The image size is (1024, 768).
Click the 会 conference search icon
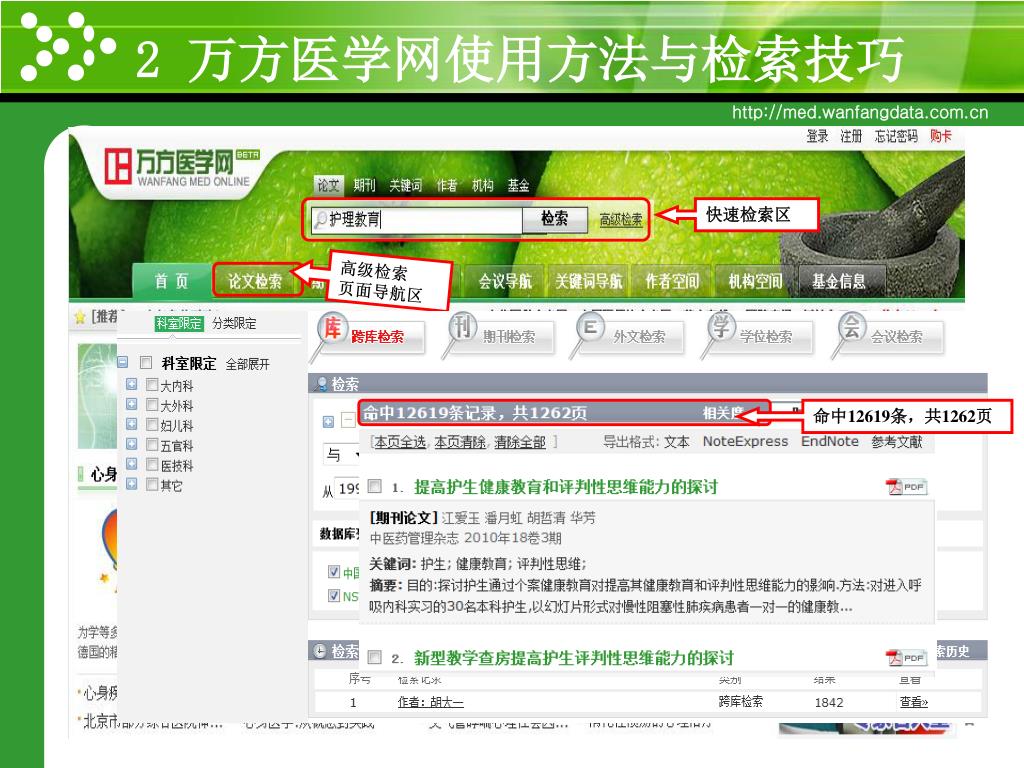tap(852, 327)
